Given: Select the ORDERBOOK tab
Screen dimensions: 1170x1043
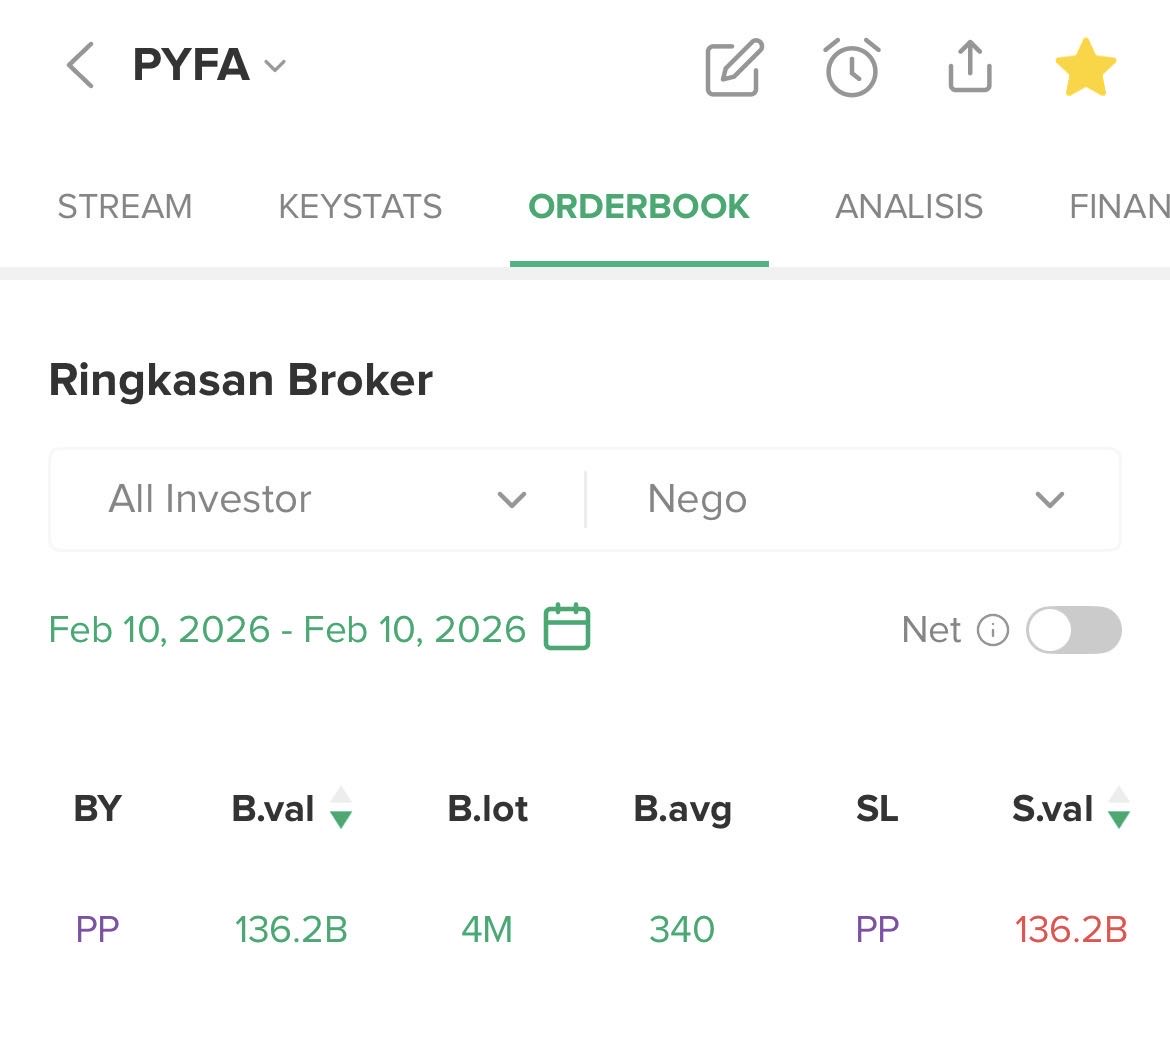Looking at the screenshot, I should coord(638,207).
